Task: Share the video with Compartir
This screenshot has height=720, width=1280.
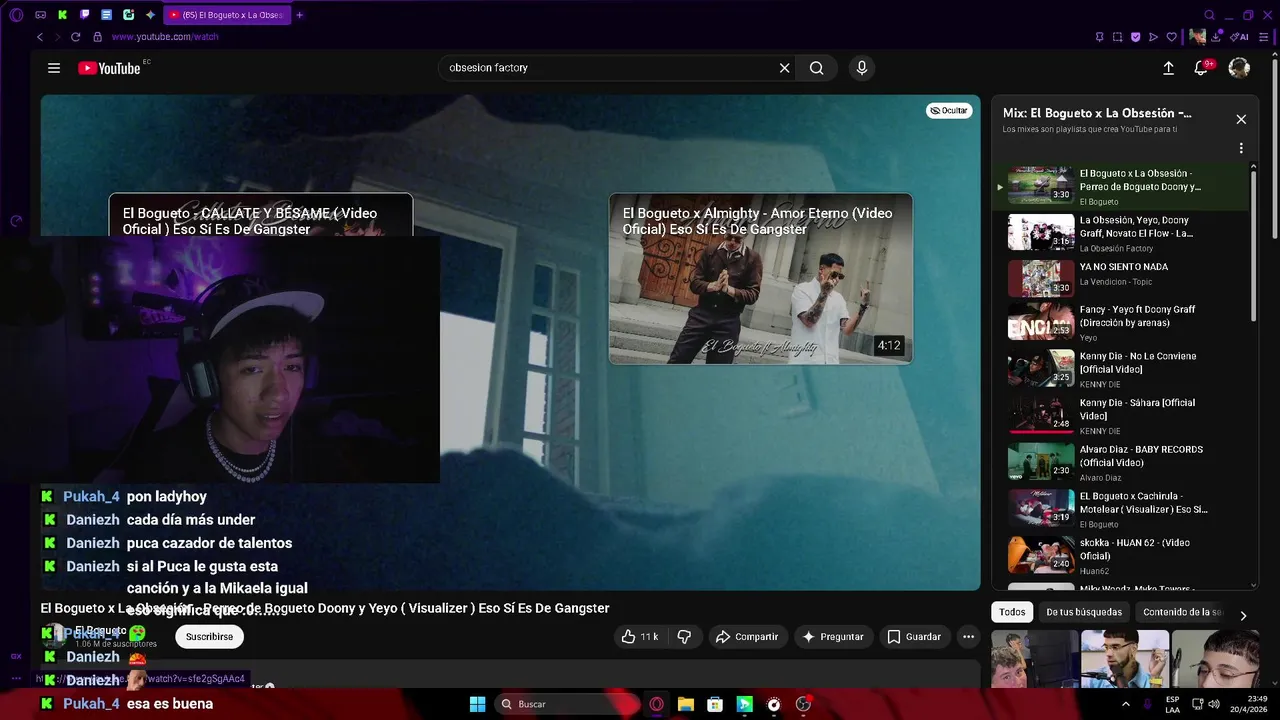Action: [746, 637]
